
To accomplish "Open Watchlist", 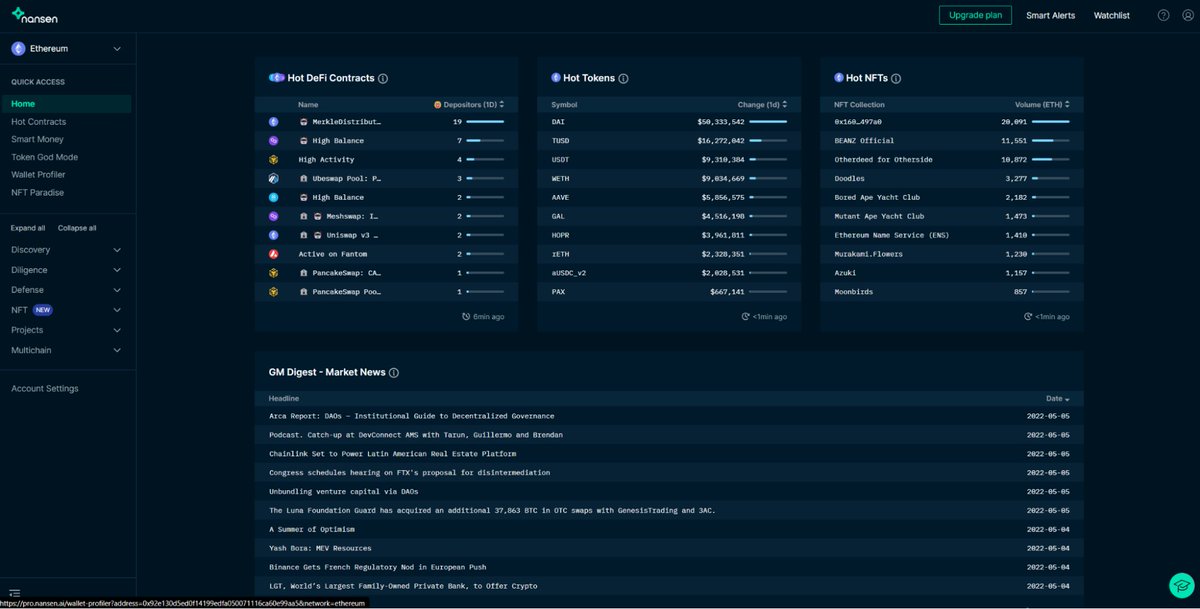I will pyautogui.click(x=1111, y=15).
